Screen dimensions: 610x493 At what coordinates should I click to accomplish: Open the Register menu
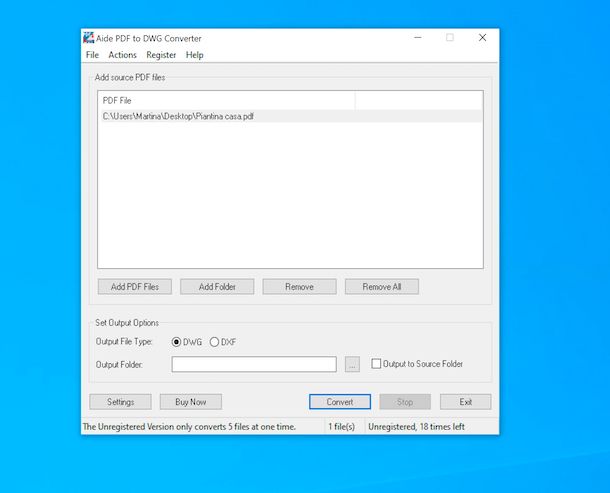pyautogui.click(x=161, y=55)
